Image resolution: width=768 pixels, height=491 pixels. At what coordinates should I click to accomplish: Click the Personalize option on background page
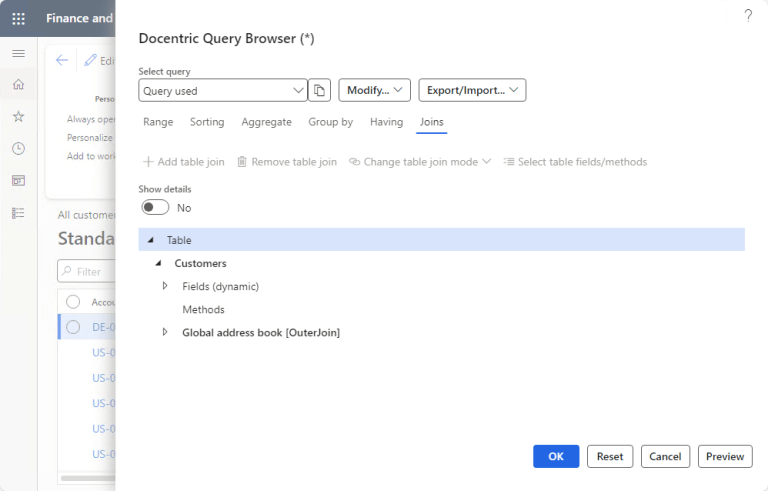pos(90,138)
